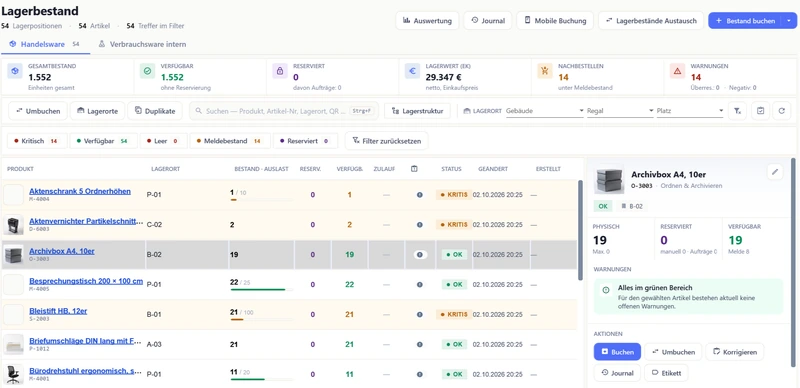This screenshot has width=800, height=388.
Task: Click the Bestand buchen button
Action: 745,20
